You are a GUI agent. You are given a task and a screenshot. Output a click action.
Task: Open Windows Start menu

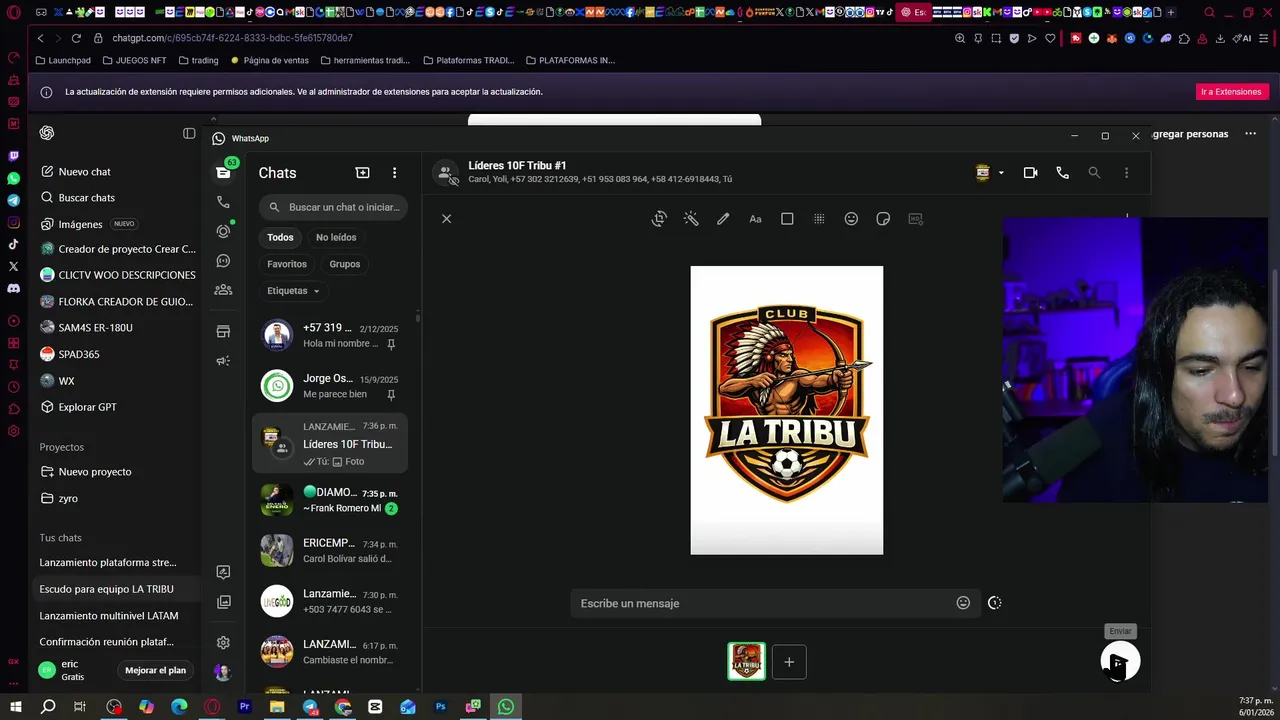pyautogui.click(x=15, y=707)
